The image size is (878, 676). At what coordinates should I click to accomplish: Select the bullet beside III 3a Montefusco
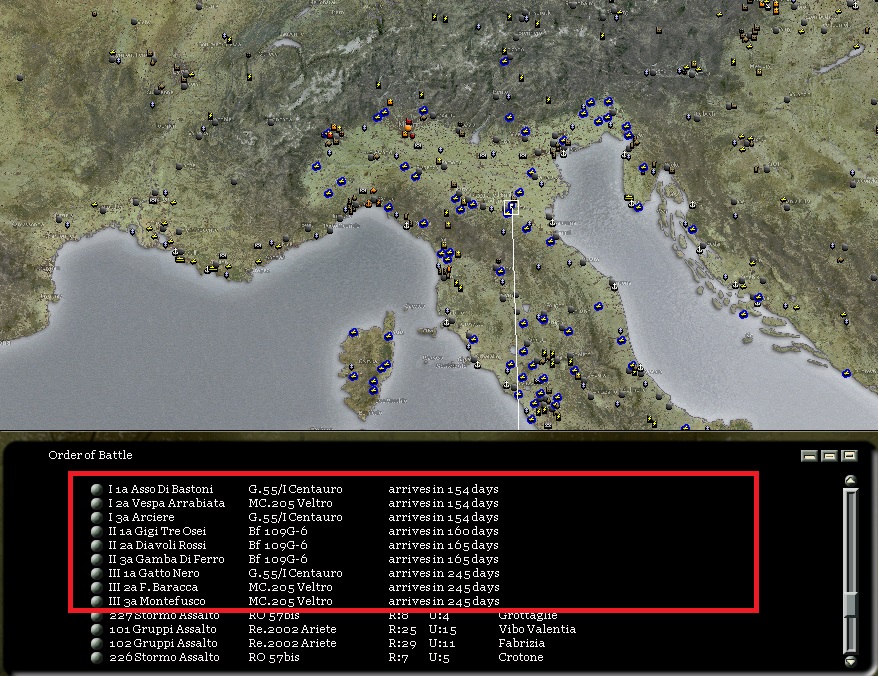click(x=96, y=601)
